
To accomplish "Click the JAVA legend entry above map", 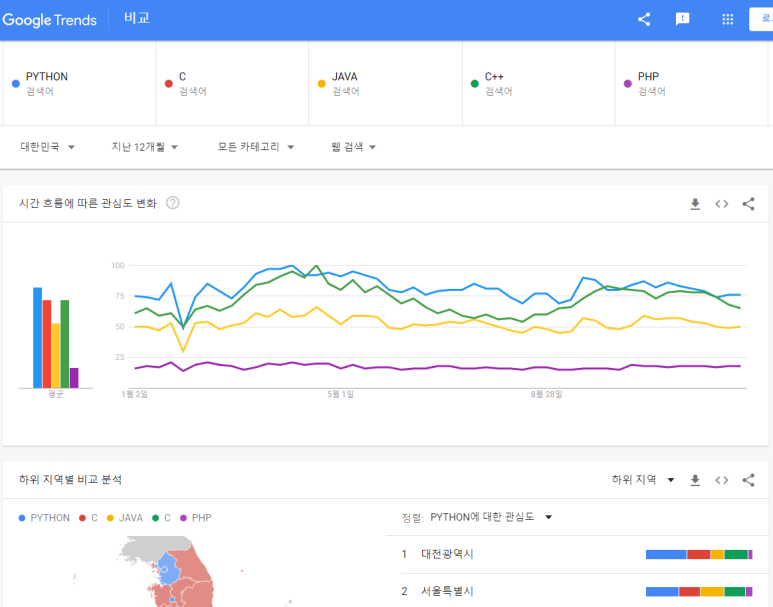I will coord(125,518).
